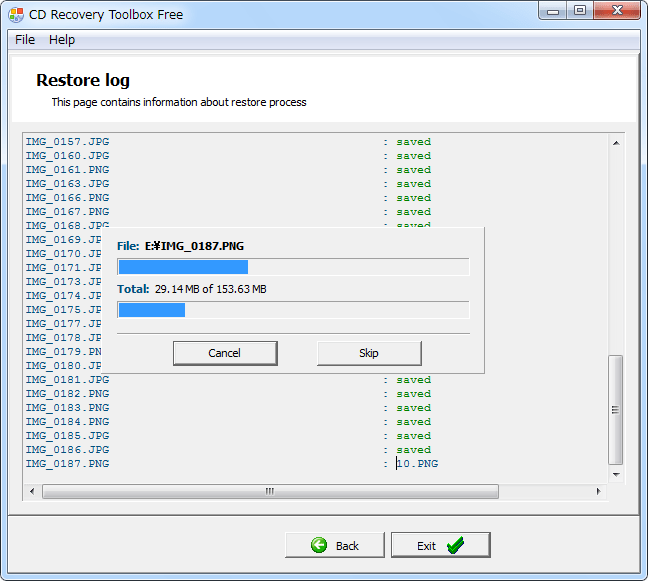Click the E:¥IMG_0187.PNG file path label

point(194,246)
